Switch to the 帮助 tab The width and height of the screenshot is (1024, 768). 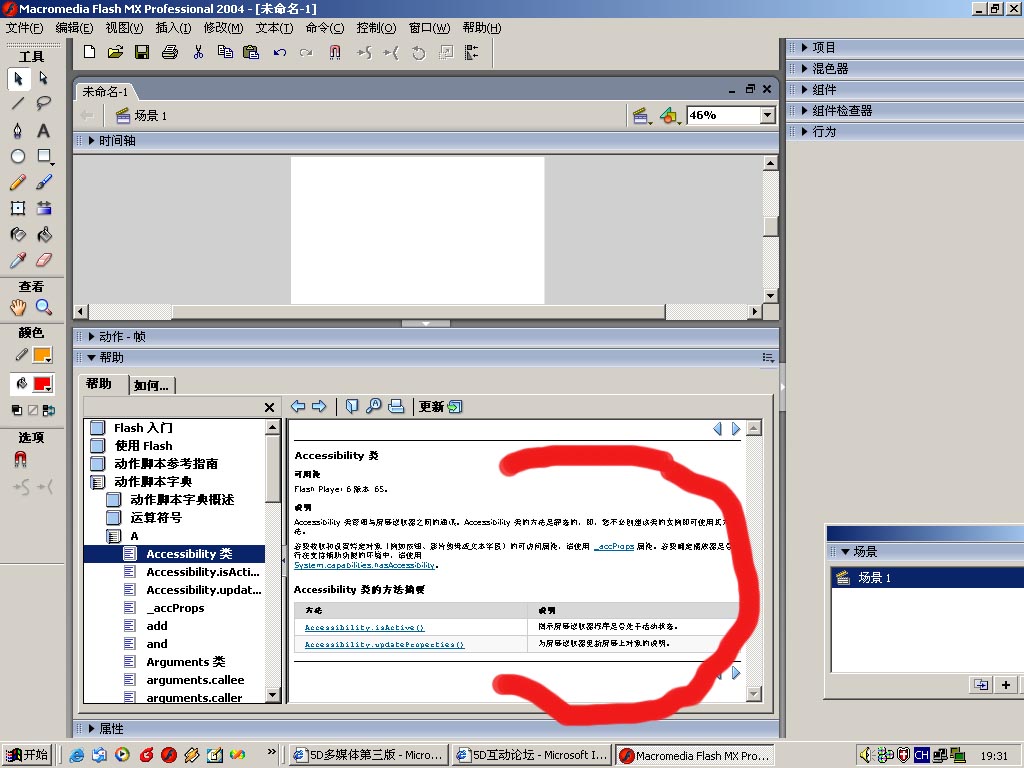click(99, 384)
